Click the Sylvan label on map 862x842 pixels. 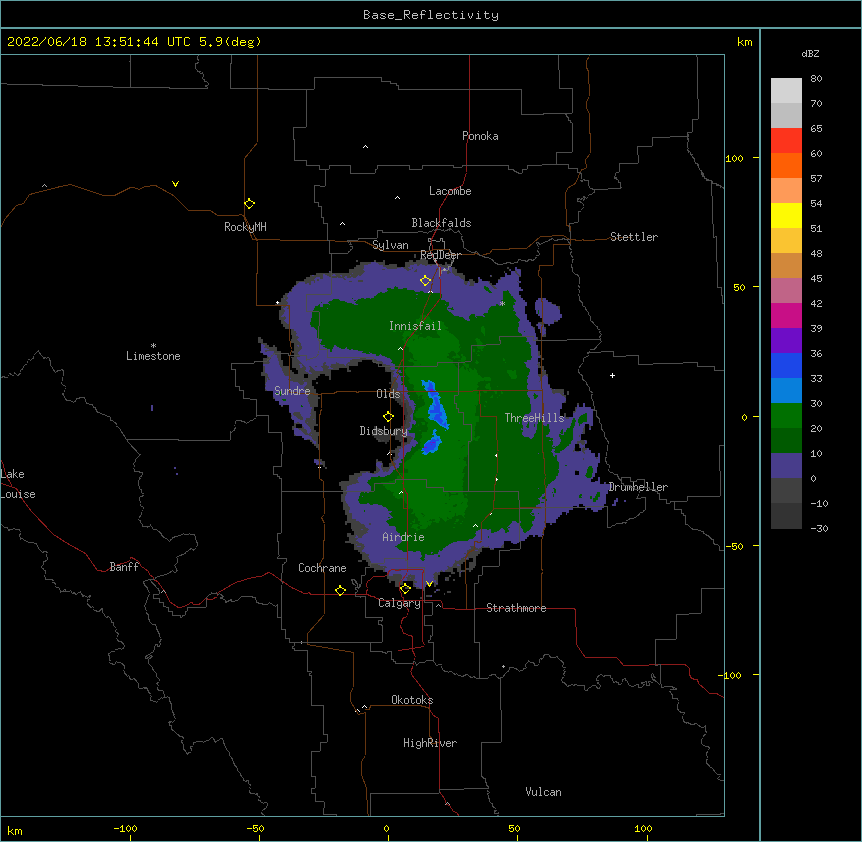(x=390, y=245)
